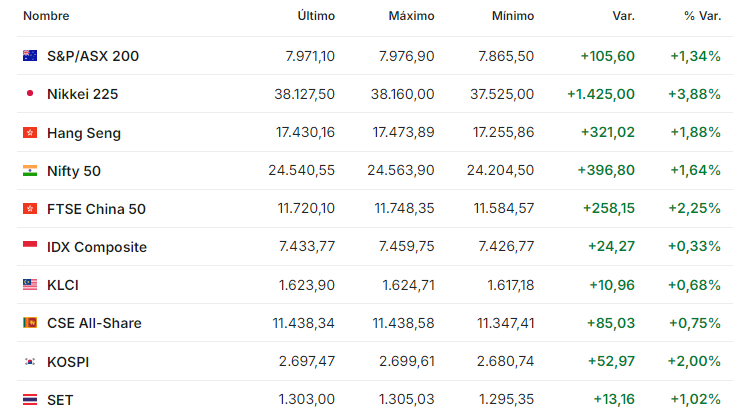Click the Japan flag icon
Screen dimensions: 733x417
(x=30, y=93)
